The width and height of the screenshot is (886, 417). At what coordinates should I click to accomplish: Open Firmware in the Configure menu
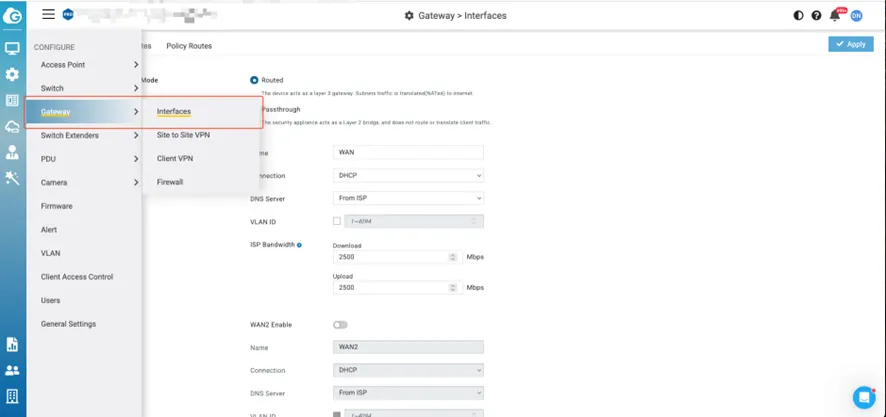tap(57, 206)
